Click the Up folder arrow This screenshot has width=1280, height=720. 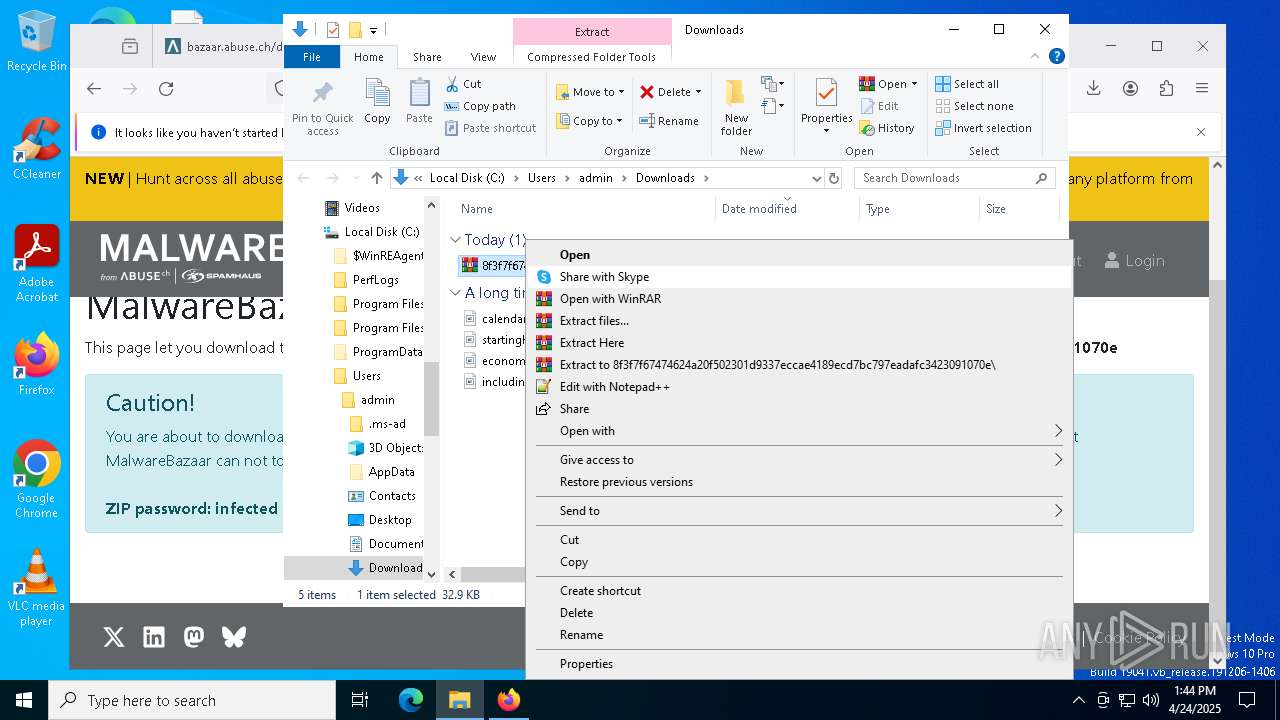click(376, 178)
